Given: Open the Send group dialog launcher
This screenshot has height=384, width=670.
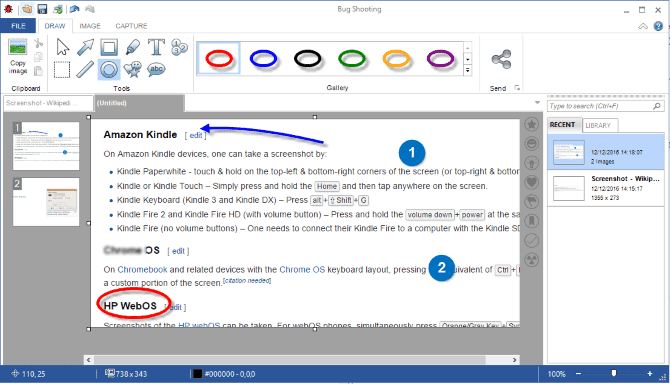Looking at the screenshot, I should click(517, 88).
